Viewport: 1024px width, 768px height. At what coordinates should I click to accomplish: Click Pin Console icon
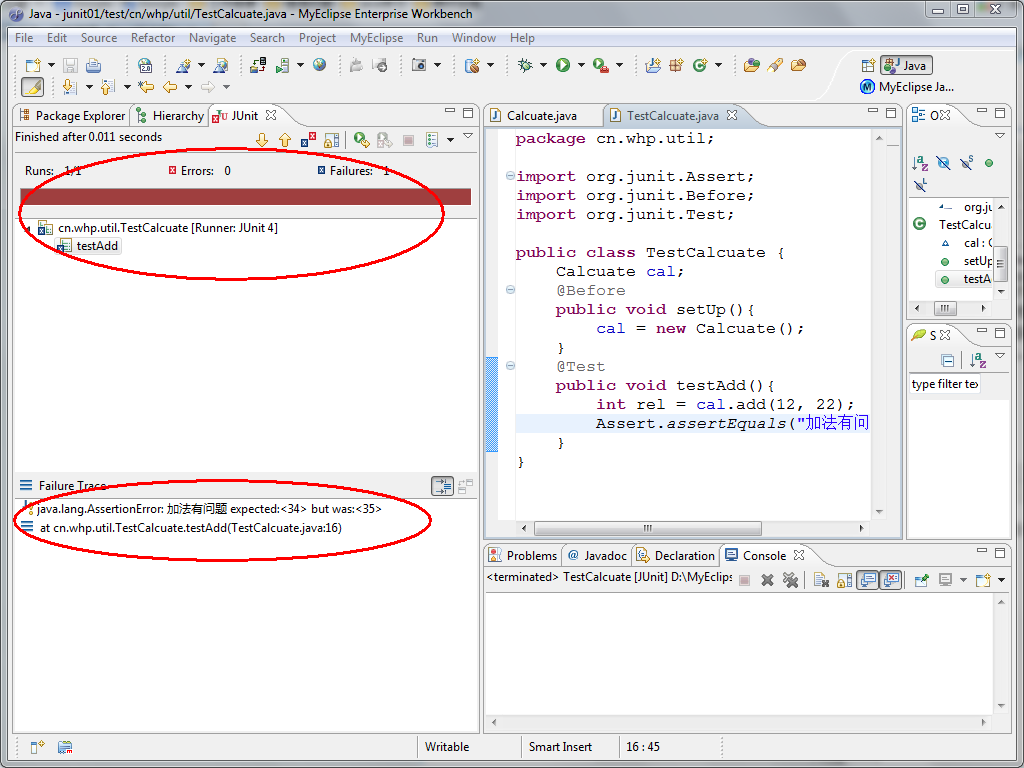pos(921,580)
